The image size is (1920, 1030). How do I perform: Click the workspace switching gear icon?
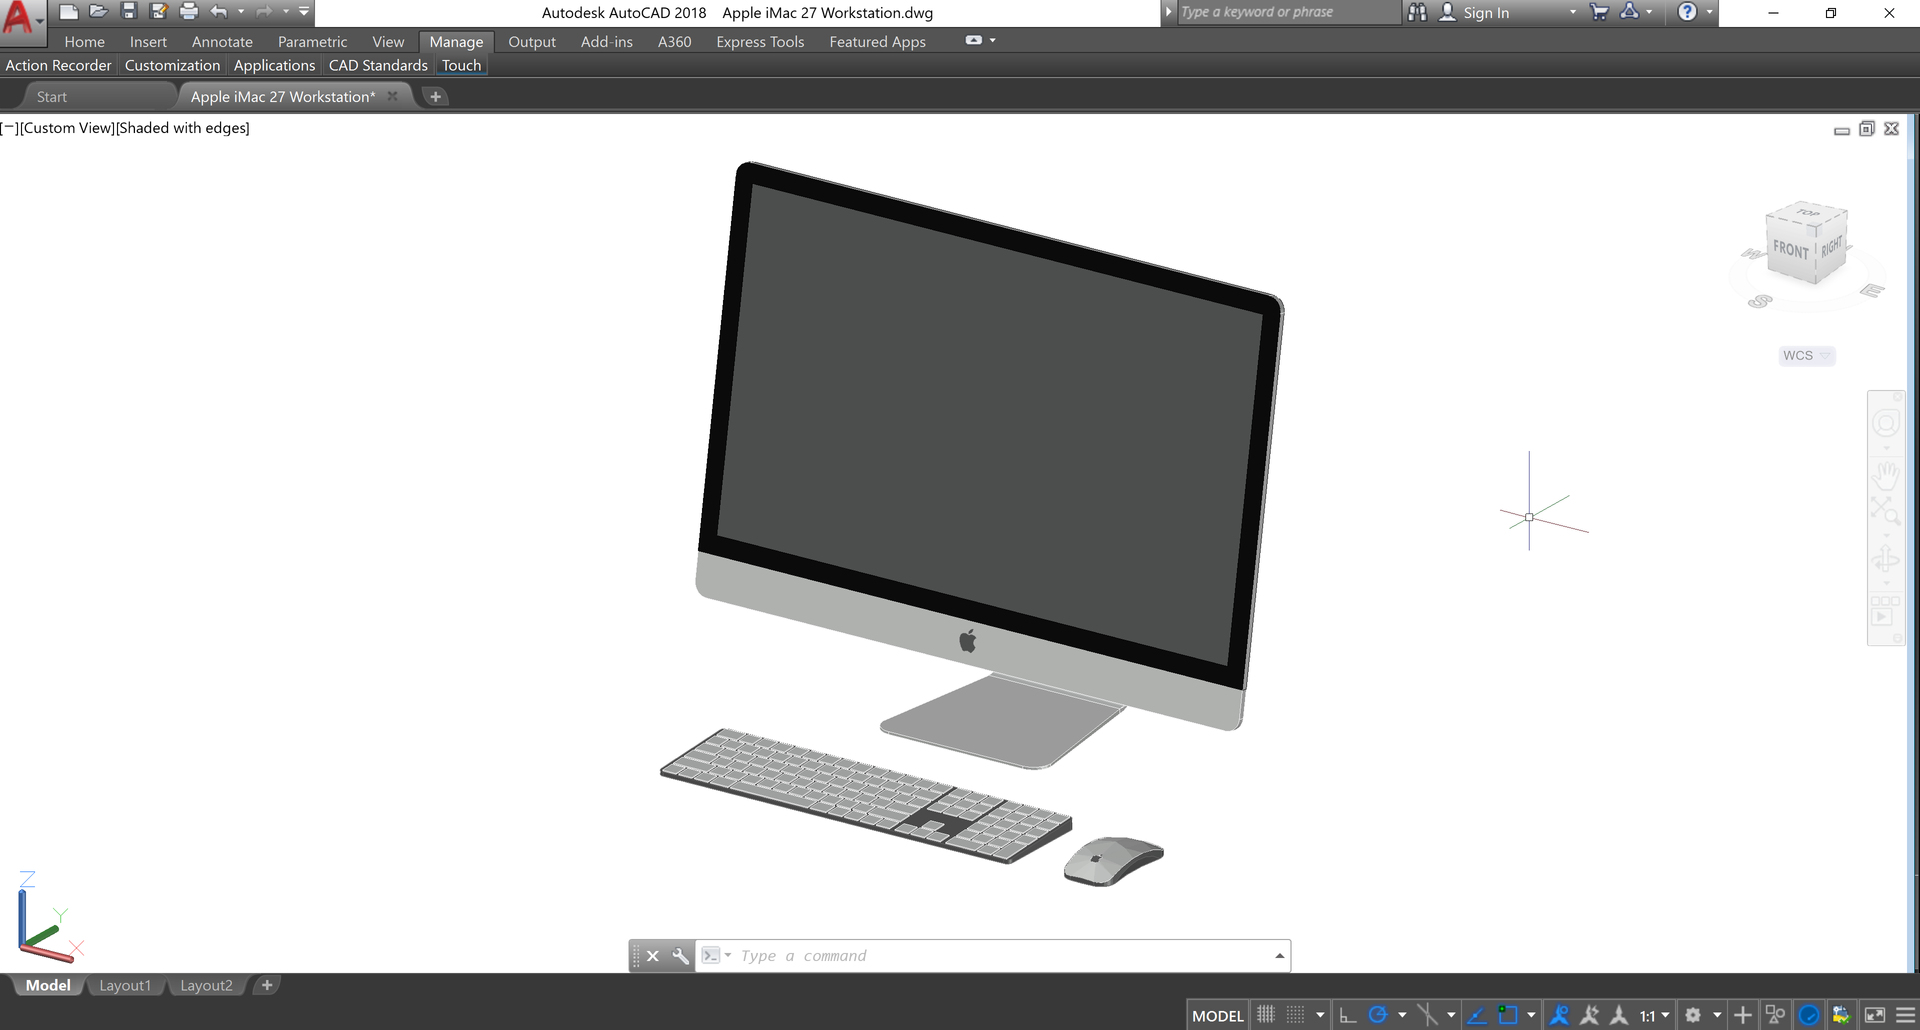point(1692,1015)
